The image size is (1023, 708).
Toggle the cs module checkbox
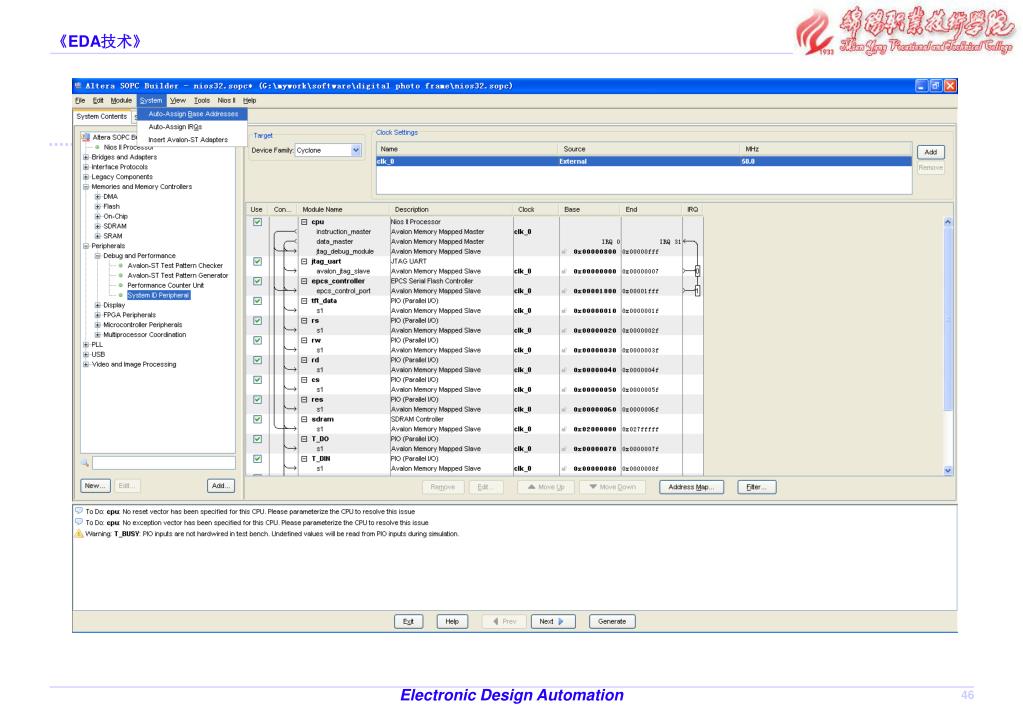[x=258, y=380]
